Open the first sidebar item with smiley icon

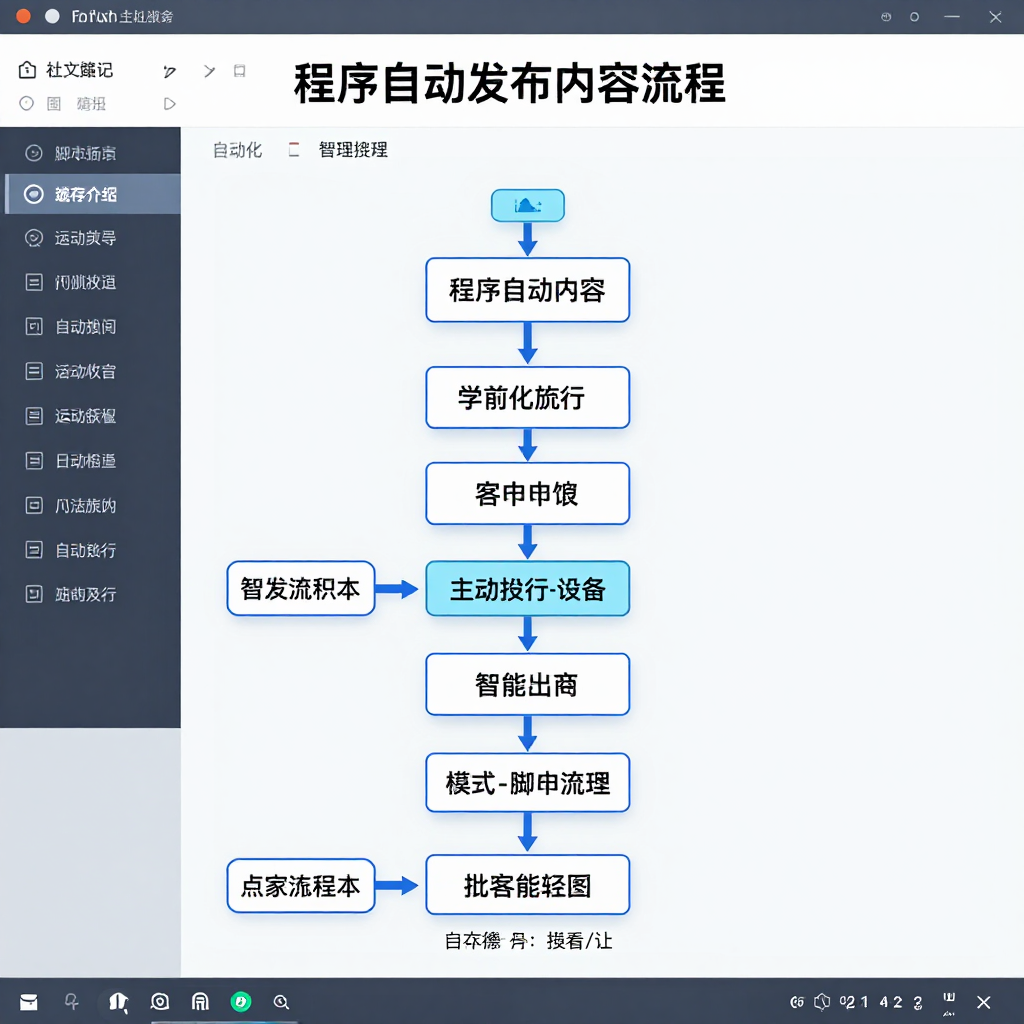point(92,153)
